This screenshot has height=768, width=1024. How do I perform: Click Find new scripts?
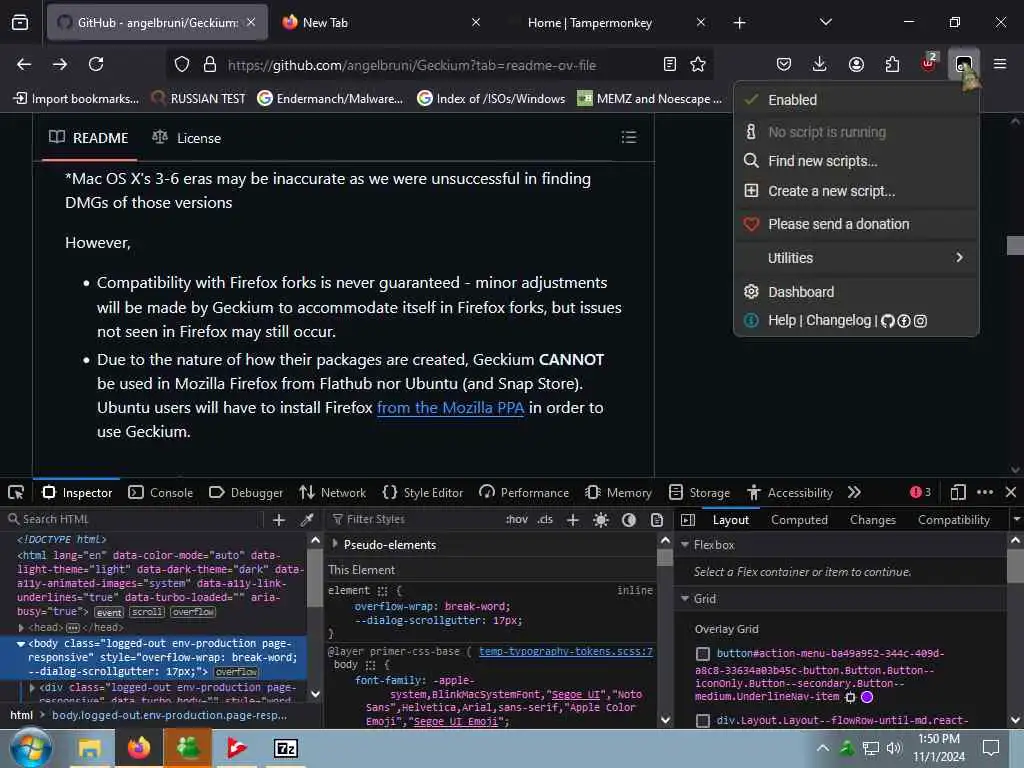pyautogui.click(x=856, y=161)
